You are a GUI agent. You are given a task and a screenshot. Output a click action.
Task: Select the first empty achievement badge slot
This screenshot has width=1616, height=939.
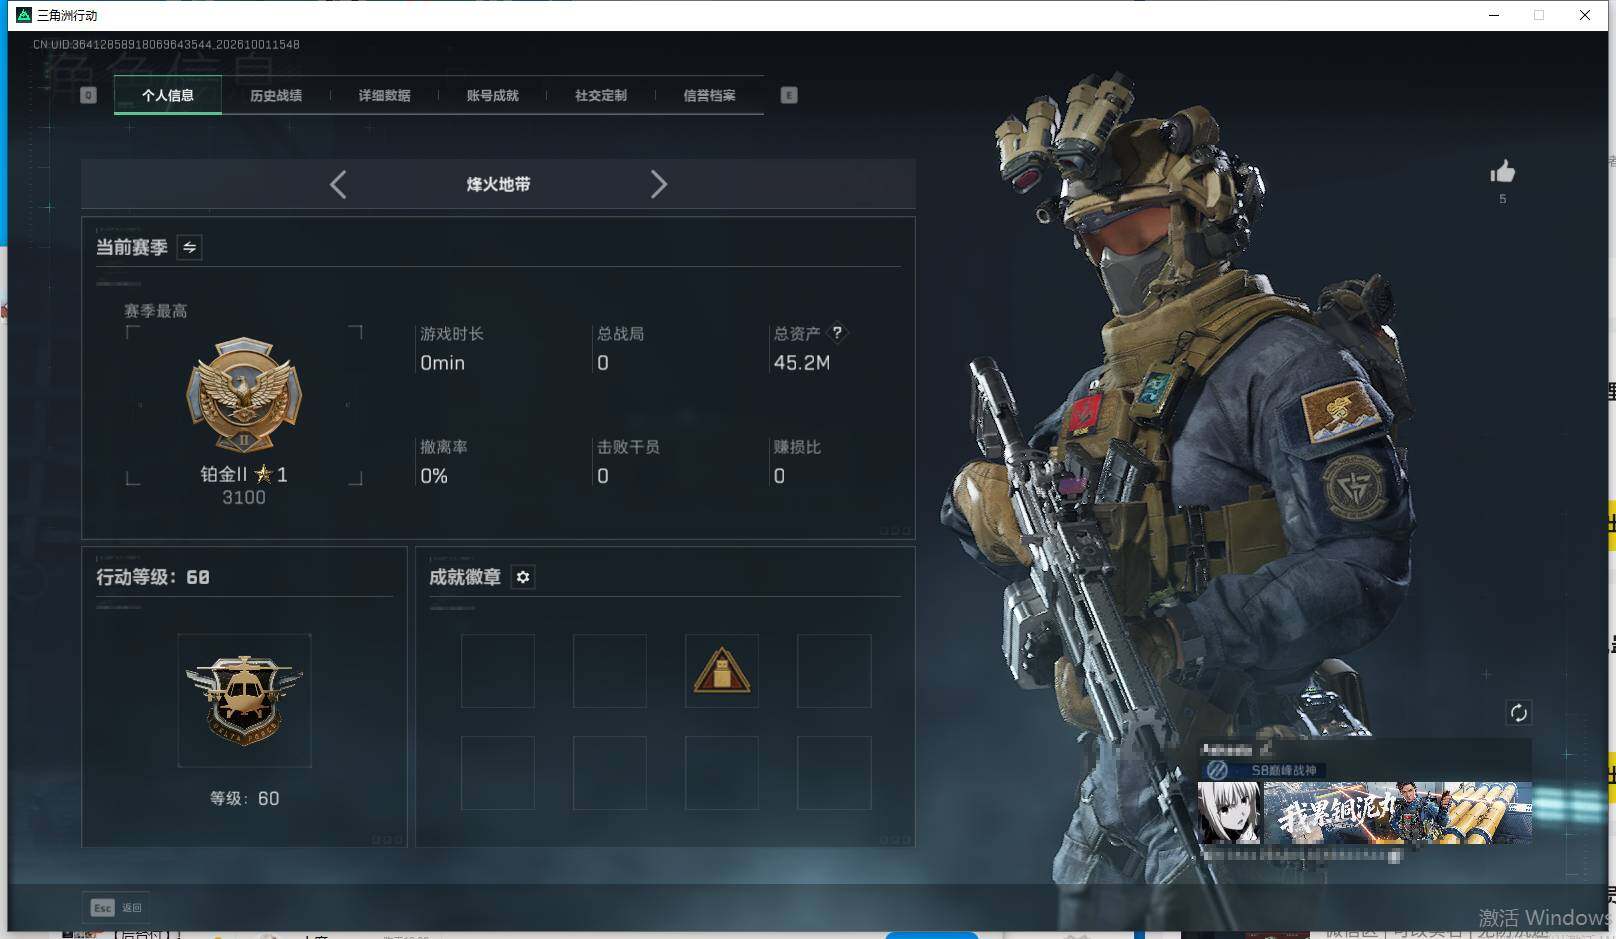point(498,671)
